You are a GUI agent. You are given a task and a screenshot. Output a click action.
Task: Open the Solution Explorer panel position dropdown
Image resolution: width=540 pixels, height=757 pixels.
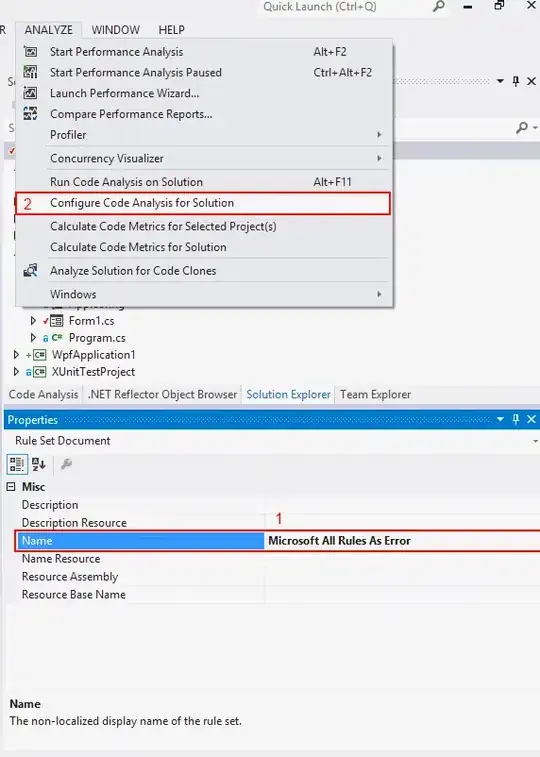point(500,81)
